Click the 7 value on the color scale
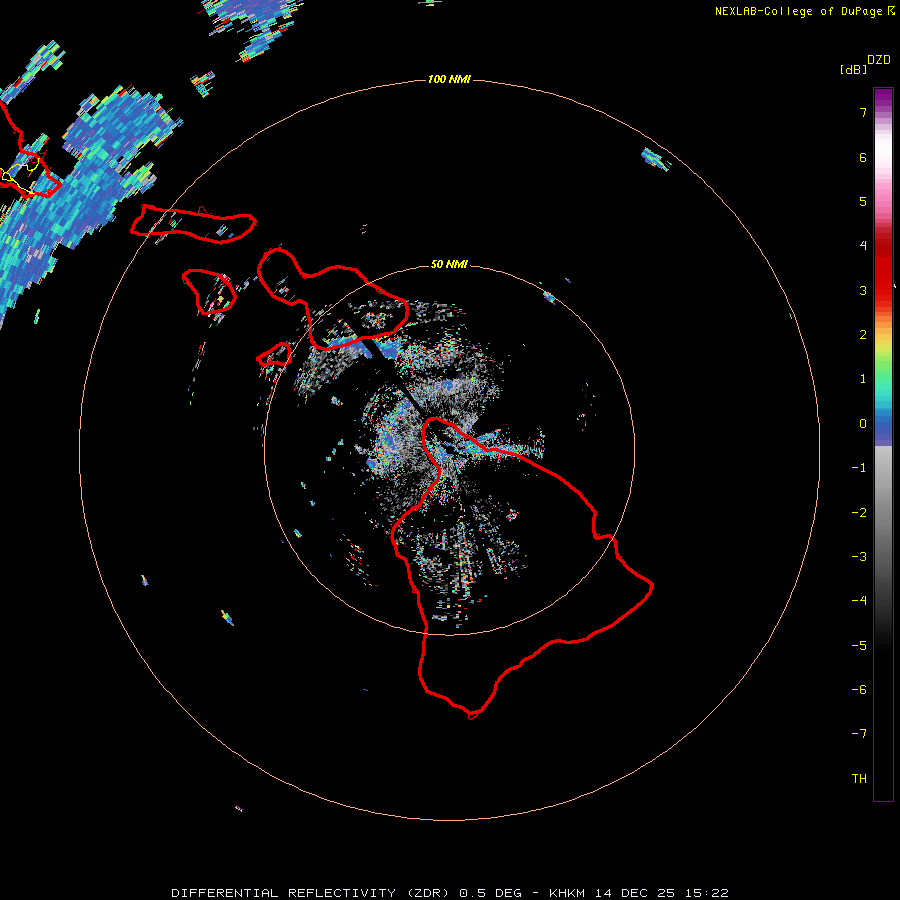This screenshot has height=900, width=900. (863, 112)
